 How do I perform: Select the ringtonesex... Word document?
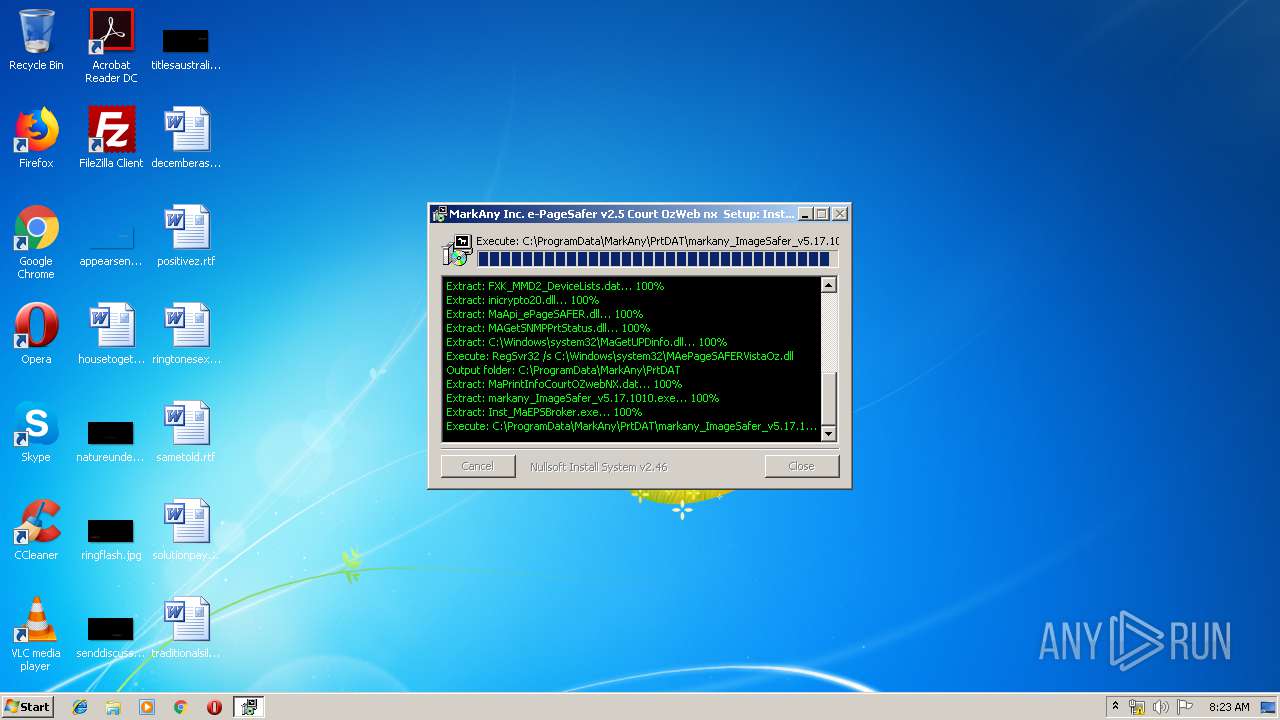(x=186, y=335)
